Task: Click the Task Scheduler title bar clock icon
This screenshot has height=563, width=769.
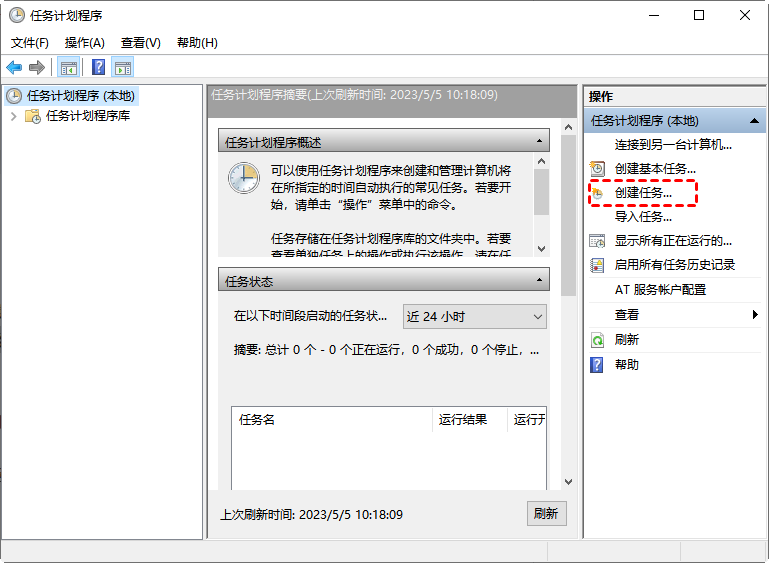Action: tap(17, 15)
